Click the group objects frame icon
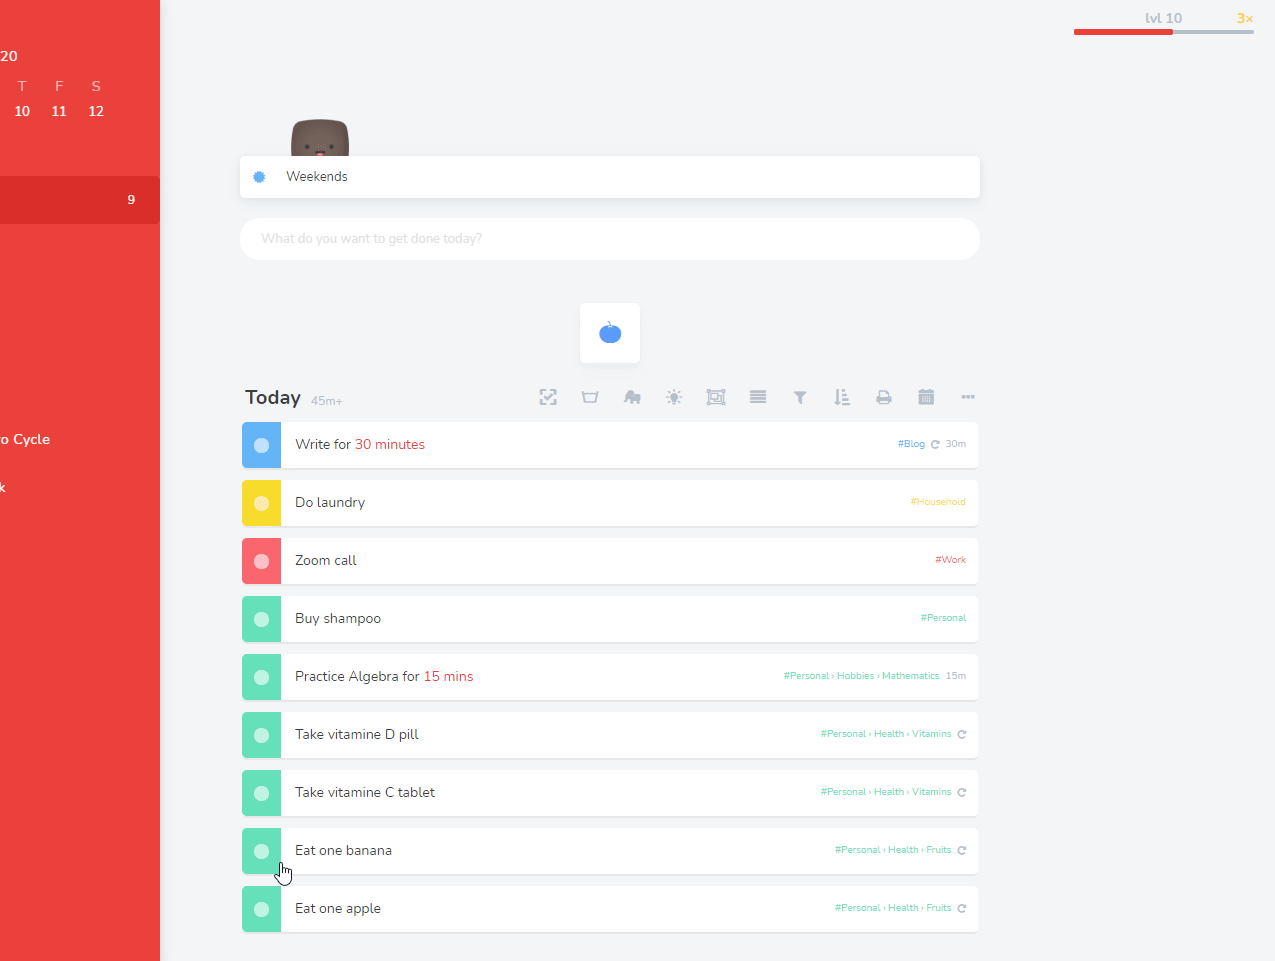 (716, 397)
